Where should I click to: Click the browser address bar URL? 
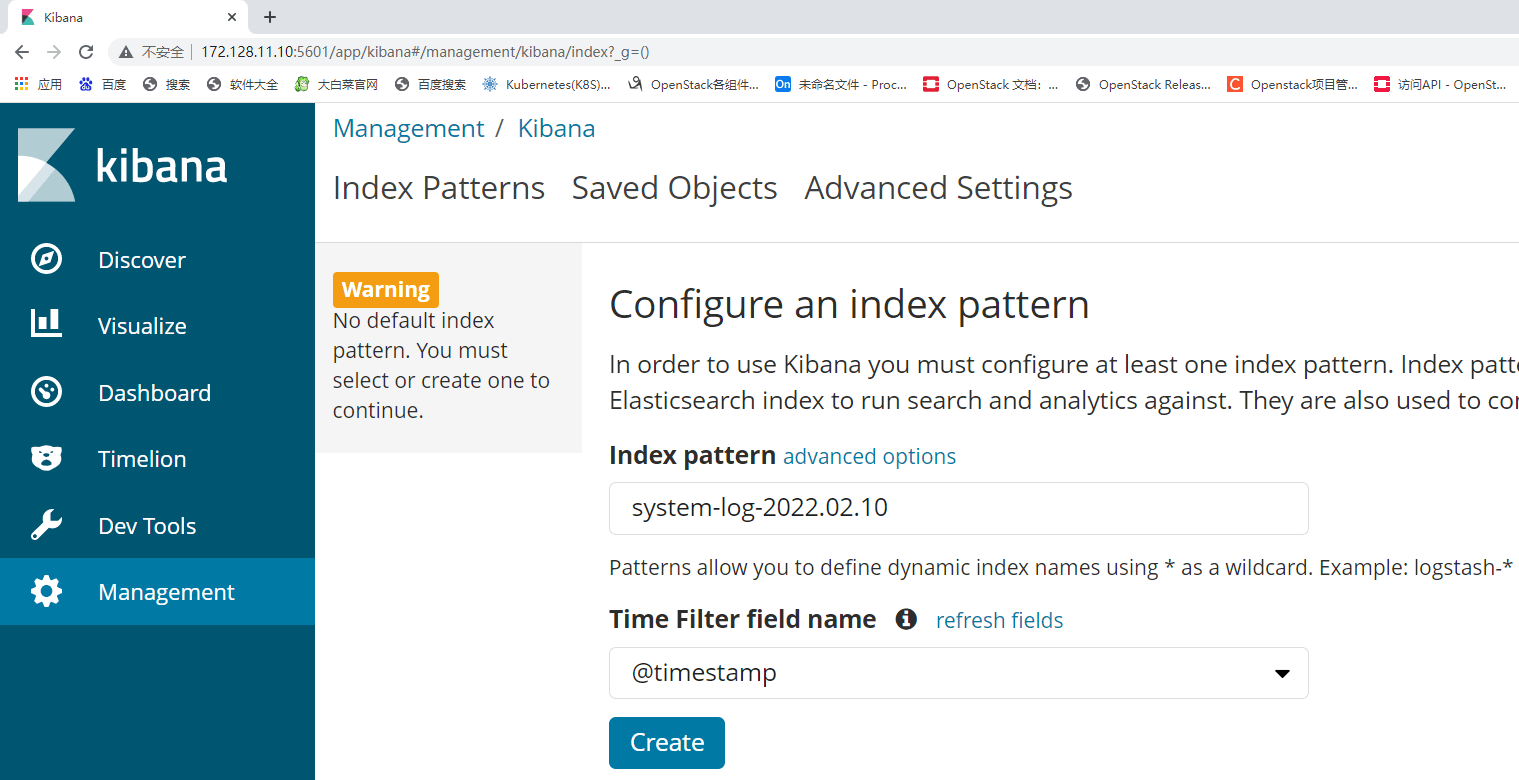click(425, 52)
